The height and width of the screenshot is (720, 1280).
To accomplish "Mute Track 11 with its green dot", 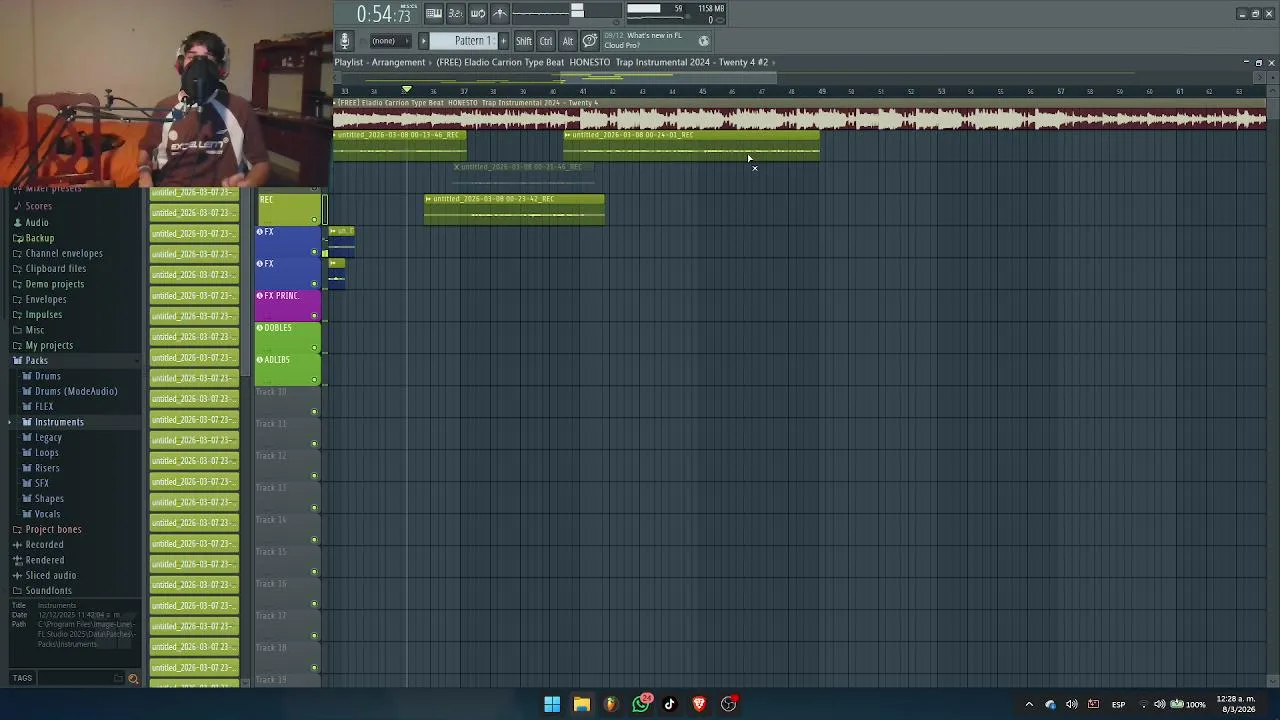I will pyautogui.click(x=314, y=444).
